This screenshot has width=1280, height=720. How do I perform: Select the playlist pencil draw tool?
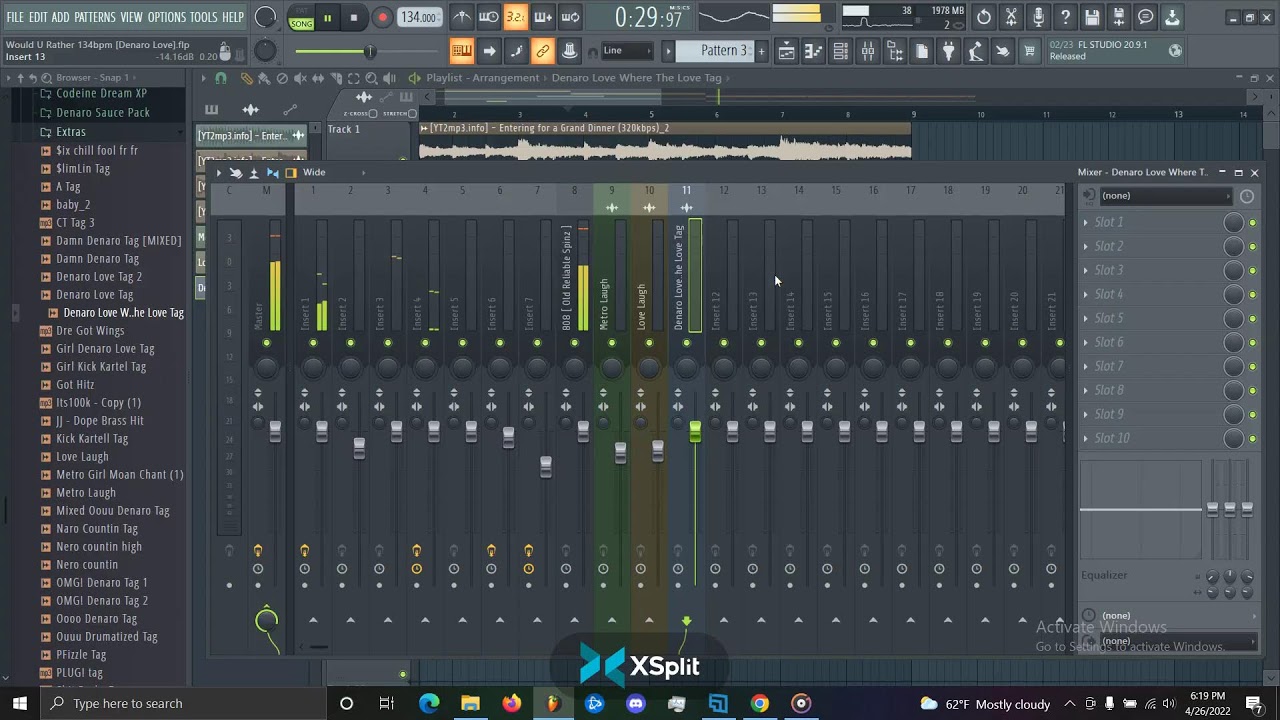(247, 78)
